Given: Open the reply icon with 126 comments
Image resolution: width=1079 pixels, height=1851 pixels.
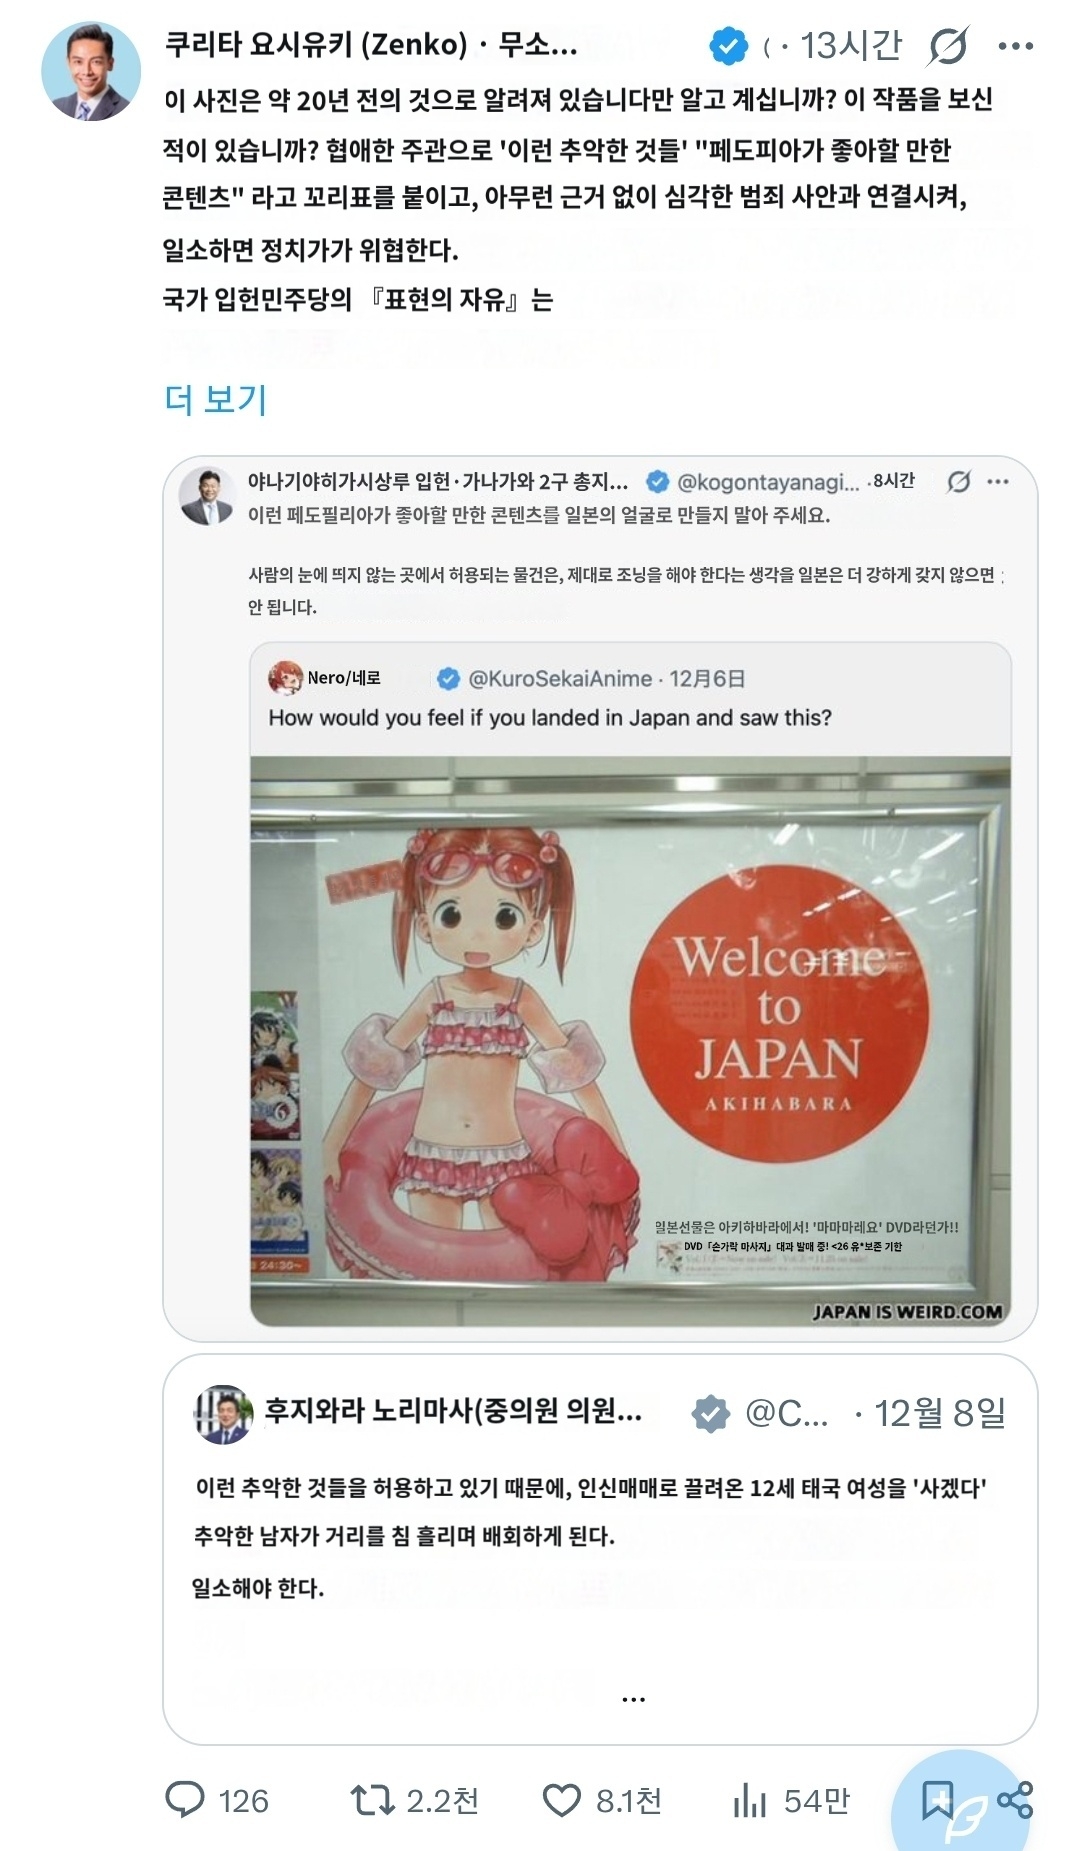Looking at the screenshot, I should [x=184, y=1800].
